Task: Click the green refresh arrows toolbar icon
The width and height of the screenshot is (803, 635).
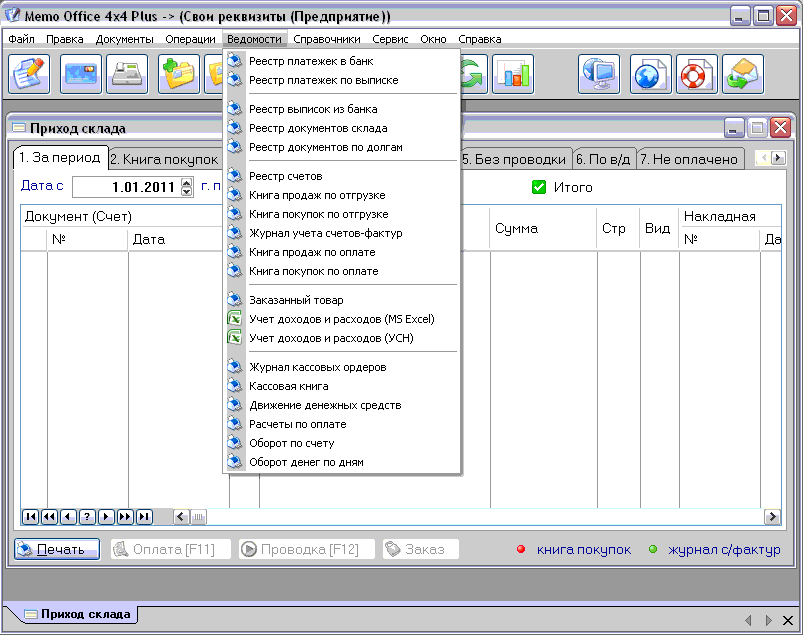Action: pyautogui.click(x=473, y=74)
